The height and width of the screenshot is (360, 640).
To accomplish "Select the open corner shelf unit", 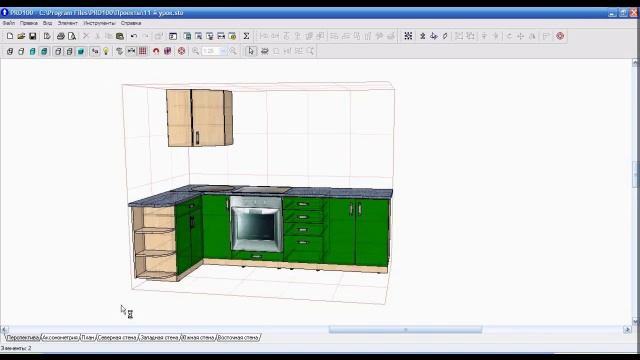I will click(x=154, y=243).
